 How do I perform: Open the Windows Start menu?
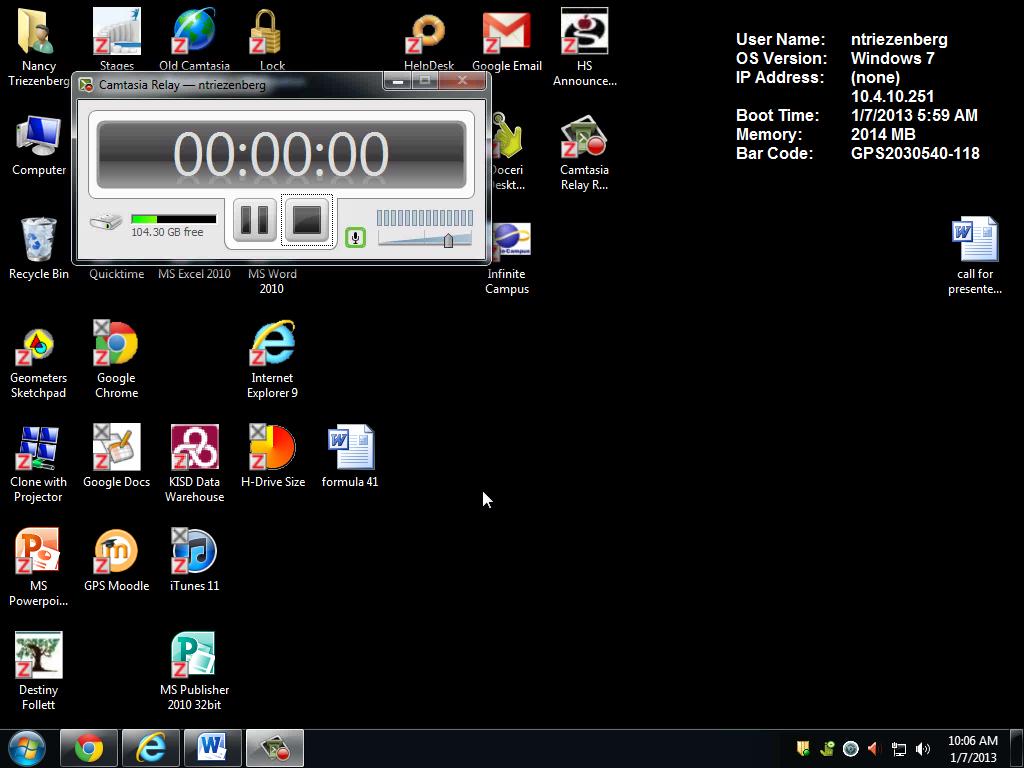coord(27,748)
